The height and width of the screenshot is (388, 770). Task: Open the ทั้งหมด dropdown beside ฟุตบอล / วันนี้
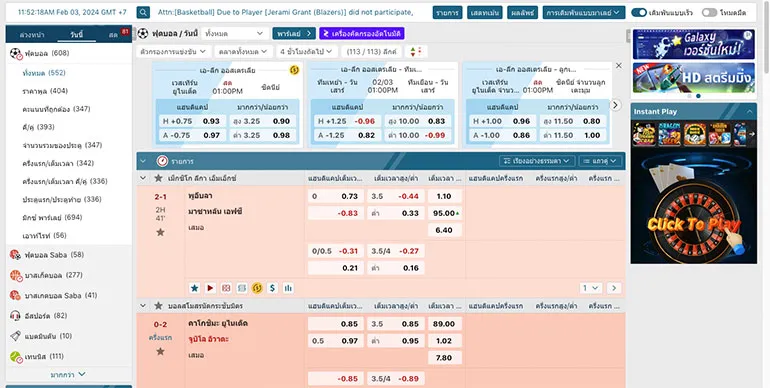235,33
